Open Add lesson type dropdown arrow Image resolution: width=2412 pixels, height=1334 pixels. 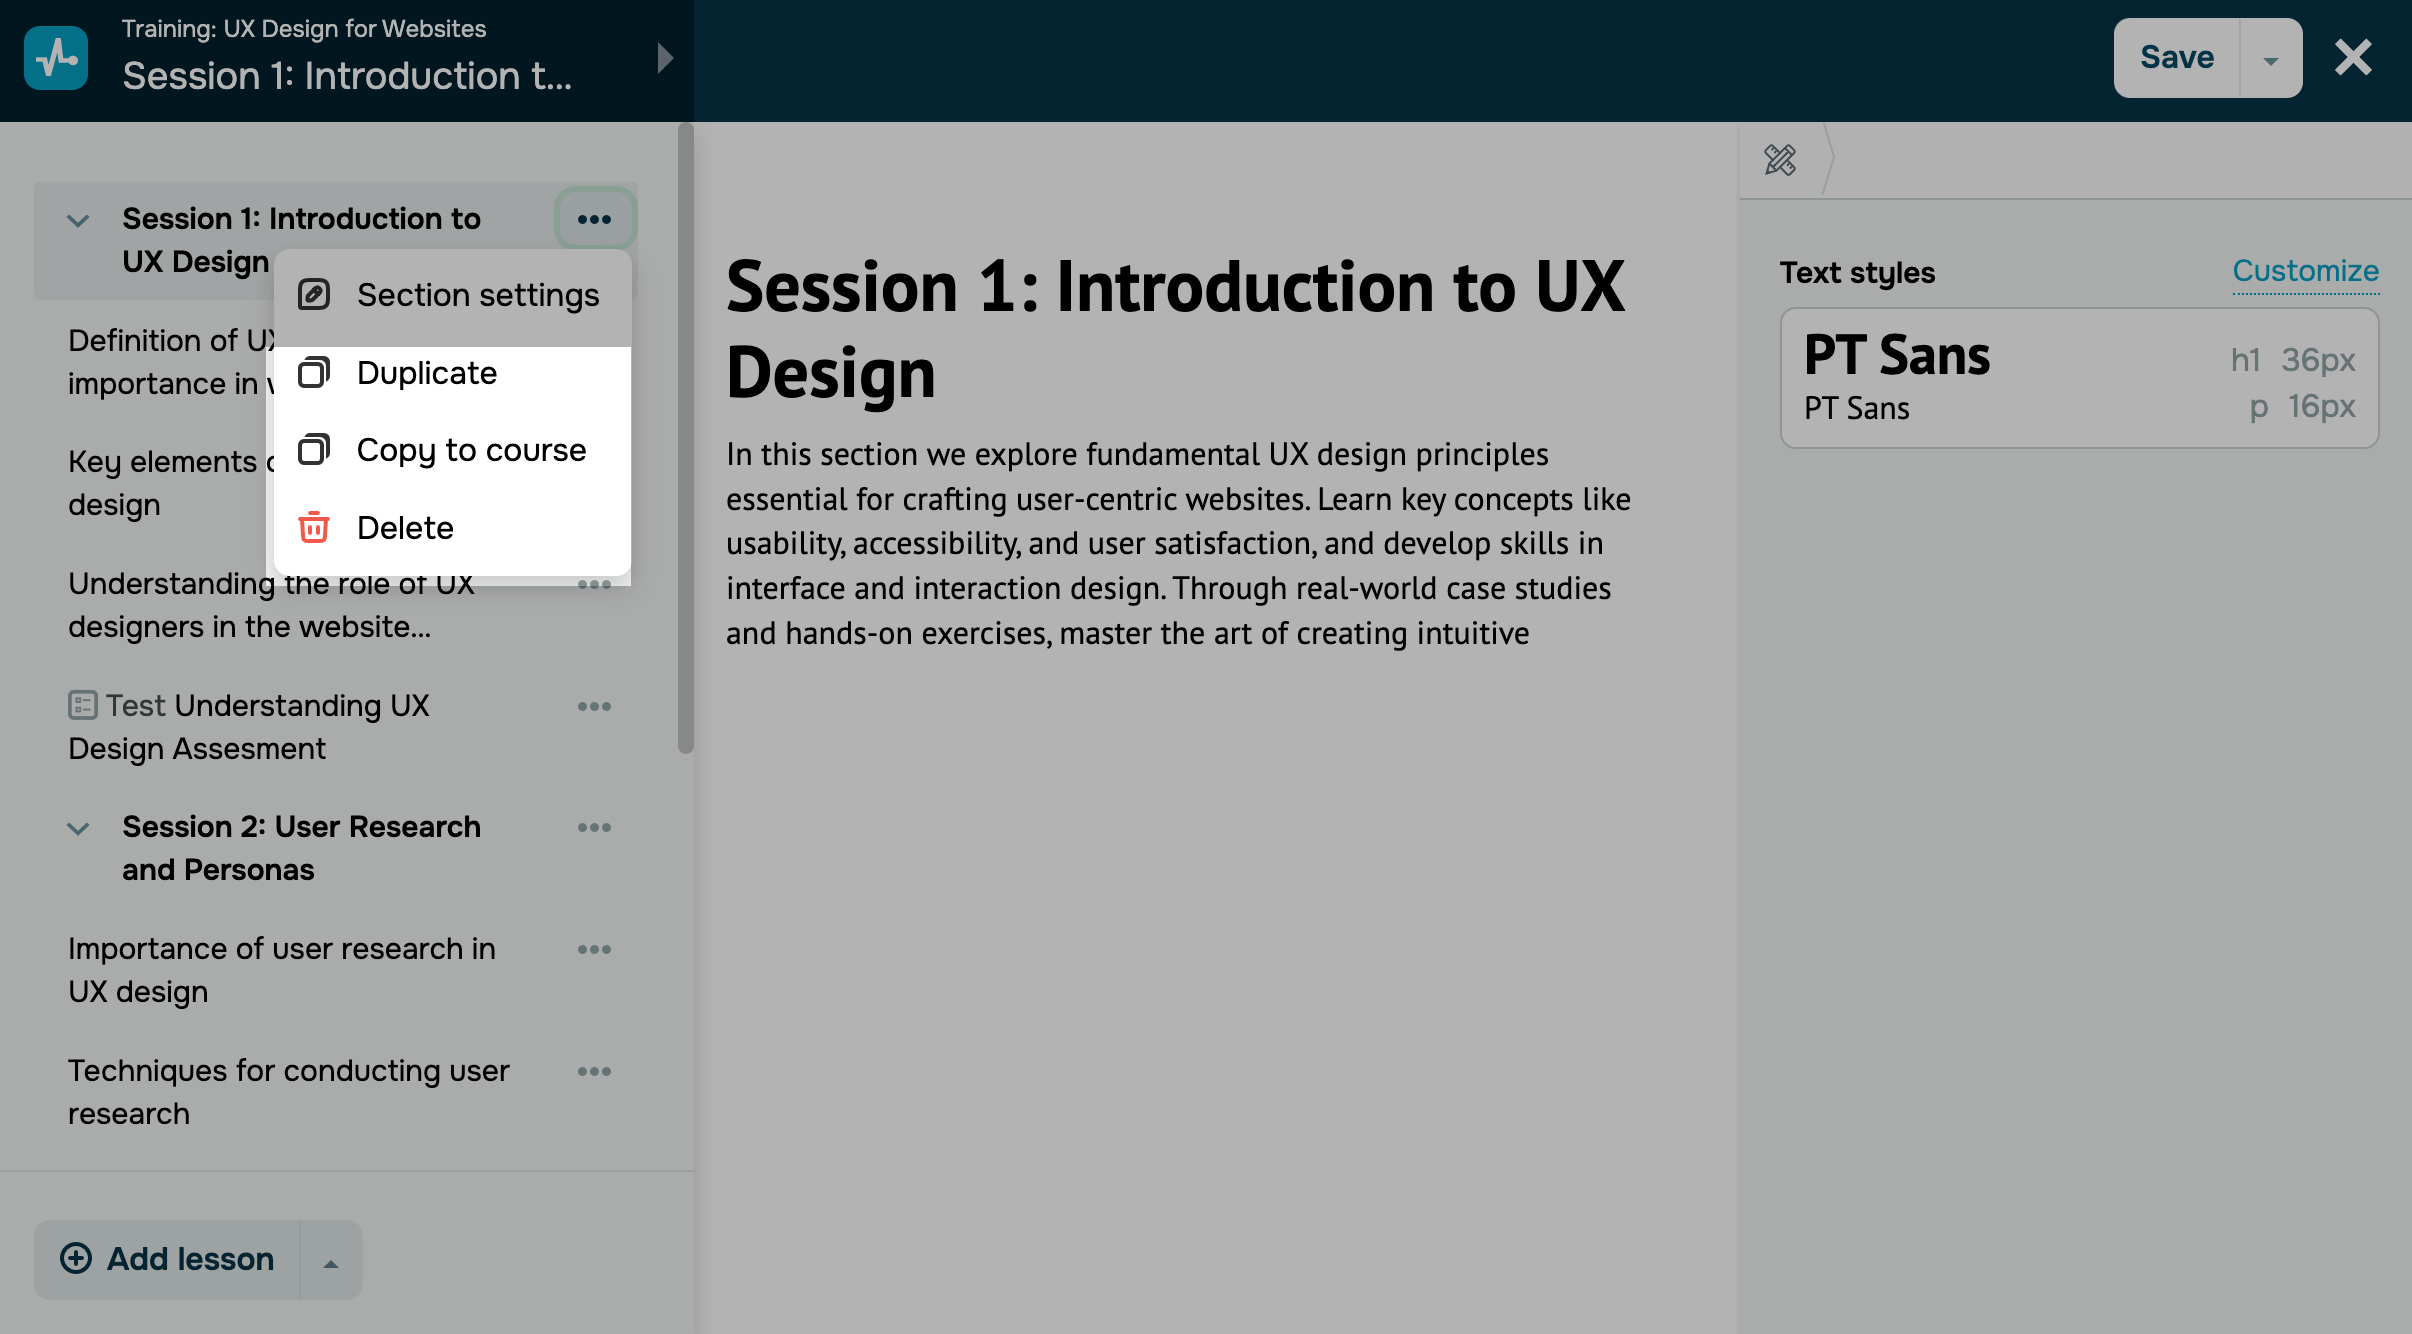tap(331, 1262)
